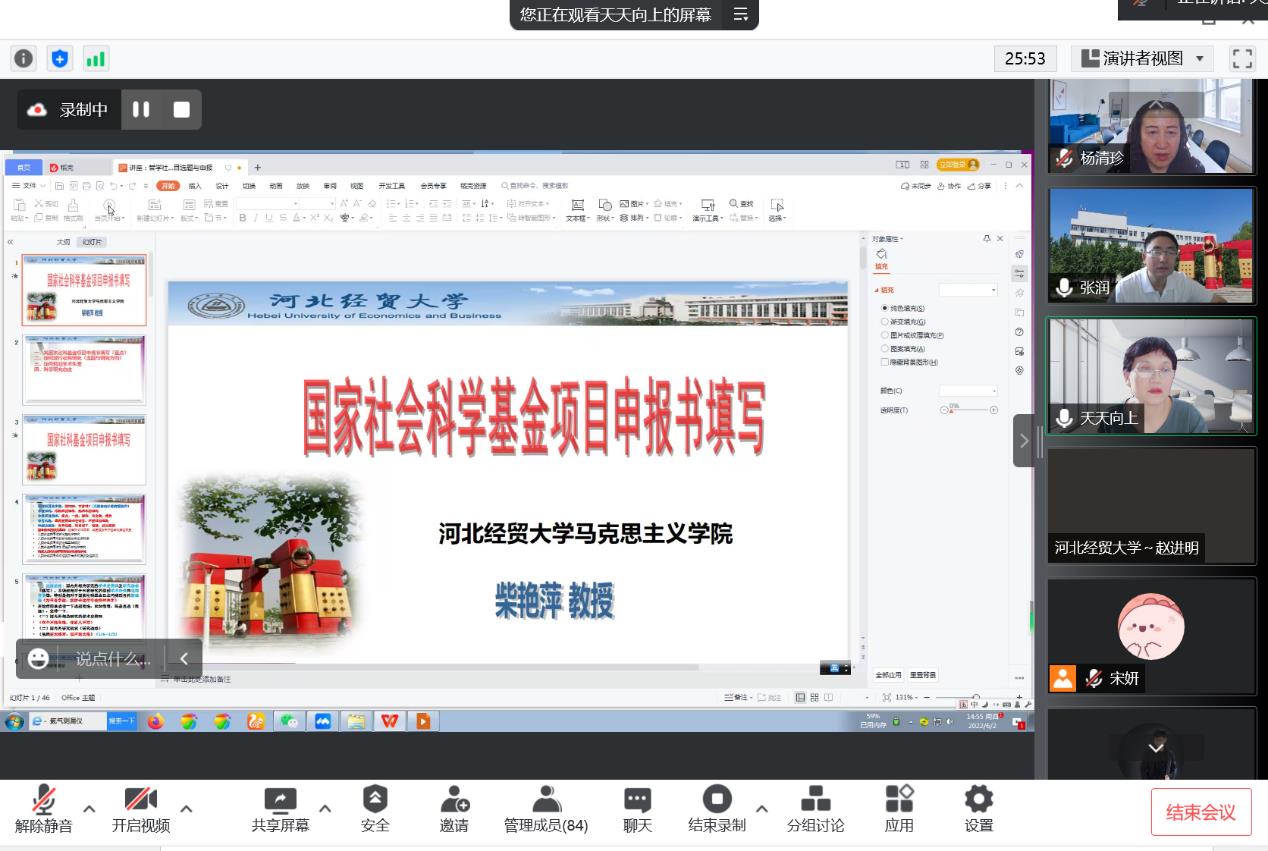Enter full screen mode
This screenshot has height=851, width=1268.
(x=1242, y=59)
